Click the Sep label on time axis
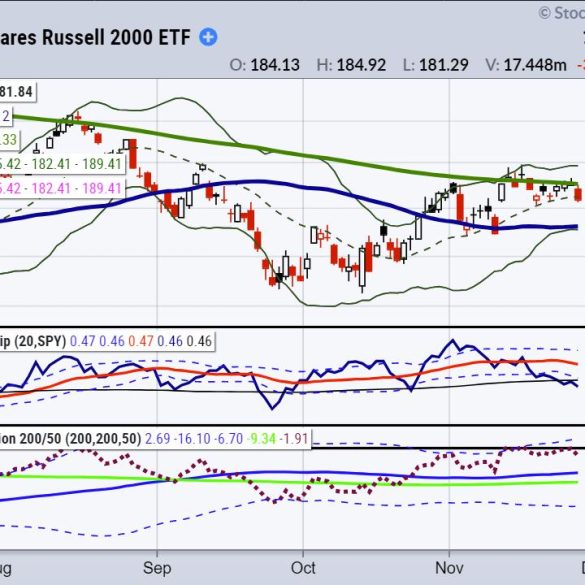The width and height of the screenshot is (585, 585). [x=157, y=568]
